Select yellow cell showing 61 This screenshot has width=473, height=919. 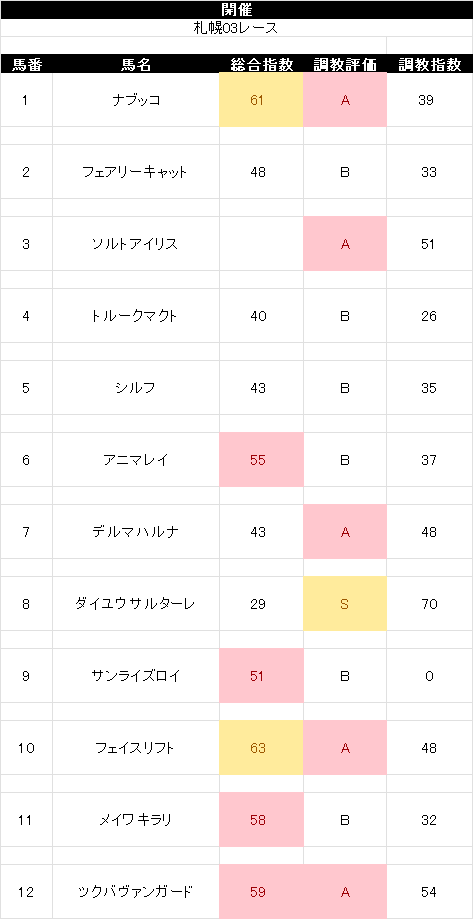[x=261, y=100]
